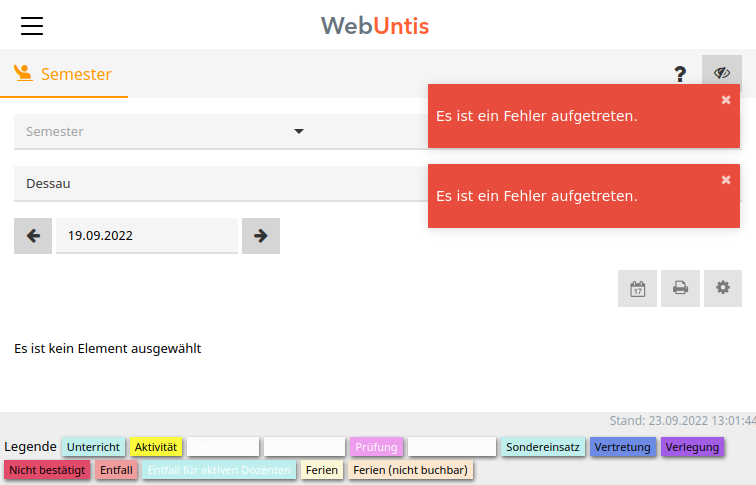This screenshot has height=485, width=756.
Task: Click the WebUntis logo
Action: point(375,25)
